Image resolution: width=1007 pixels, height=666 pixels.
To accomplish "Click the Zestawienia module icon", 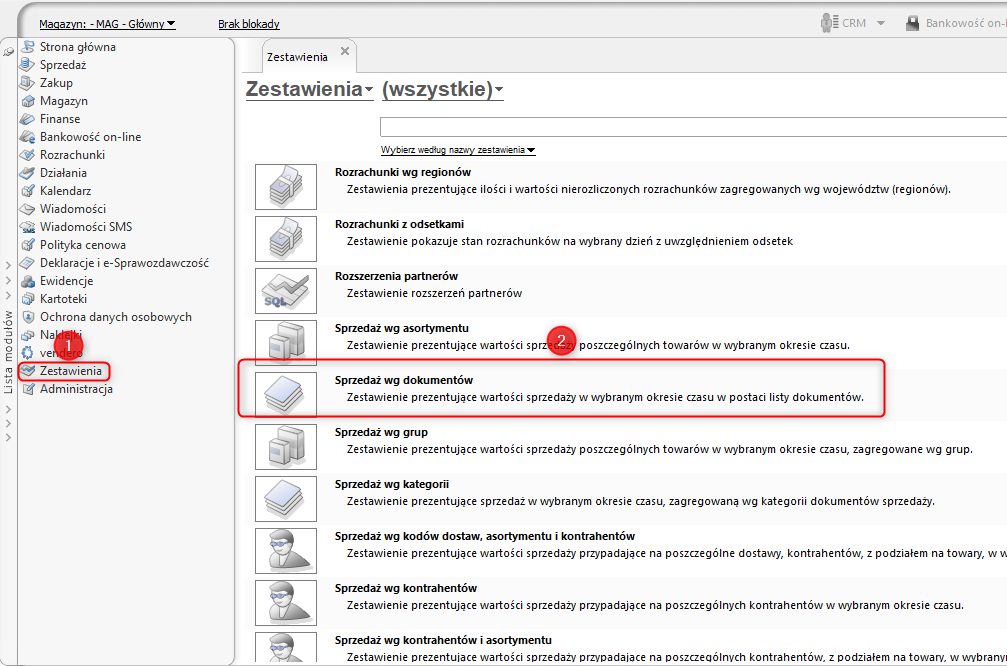I will point(27,371).
